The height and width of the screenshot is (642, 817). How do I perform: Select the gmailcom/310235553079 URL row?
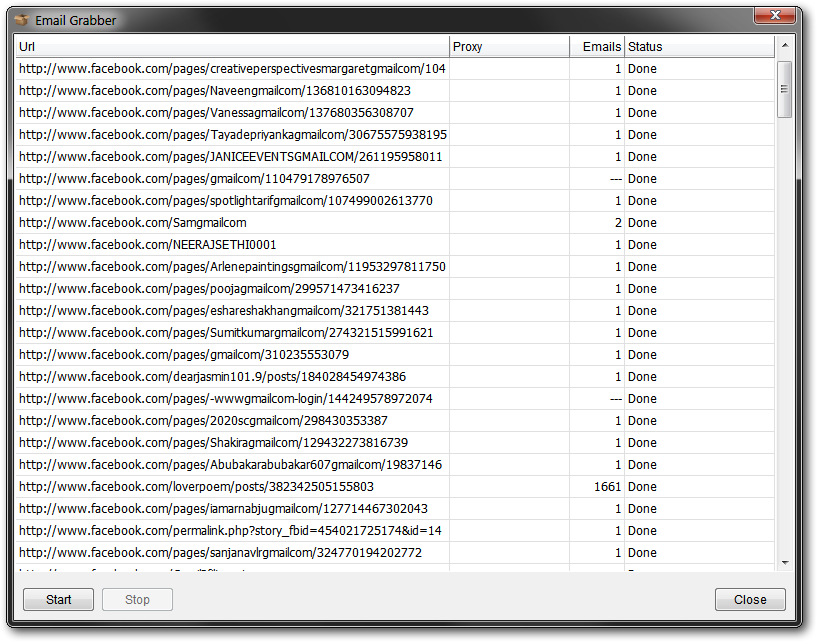[395, 354]
